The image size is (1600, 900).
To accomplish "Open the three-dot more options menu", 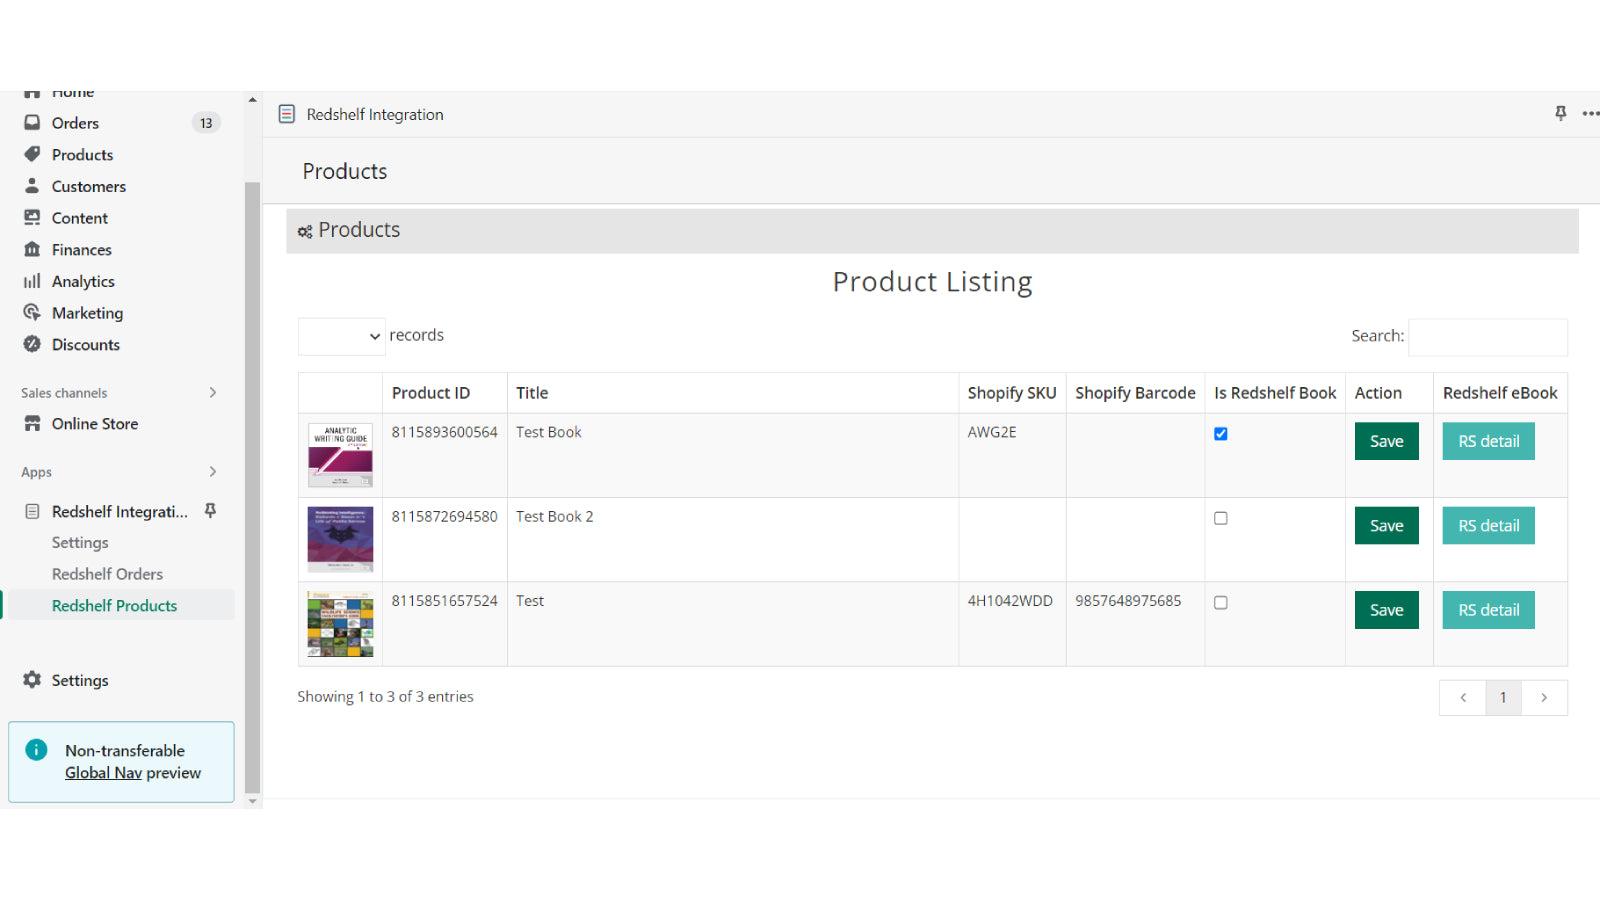I will click(1590, 114).
